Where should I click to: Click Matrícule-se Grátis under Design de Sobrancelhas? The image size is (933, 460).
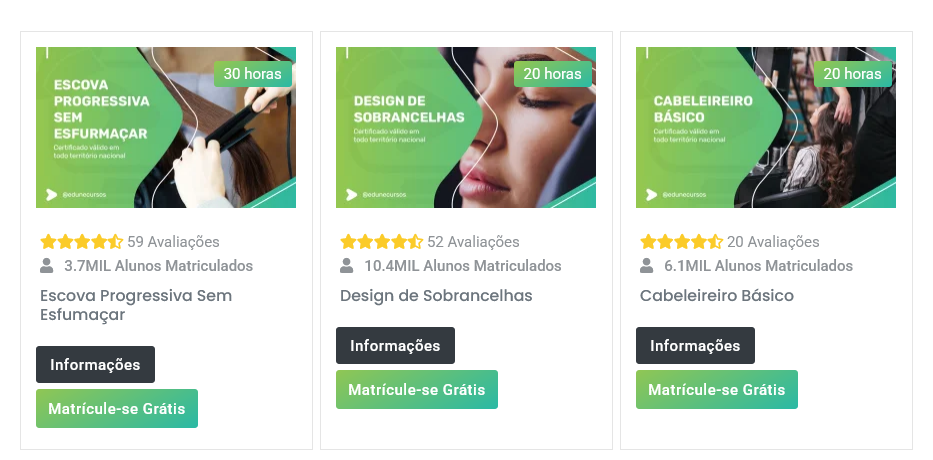tap(417, 389)
